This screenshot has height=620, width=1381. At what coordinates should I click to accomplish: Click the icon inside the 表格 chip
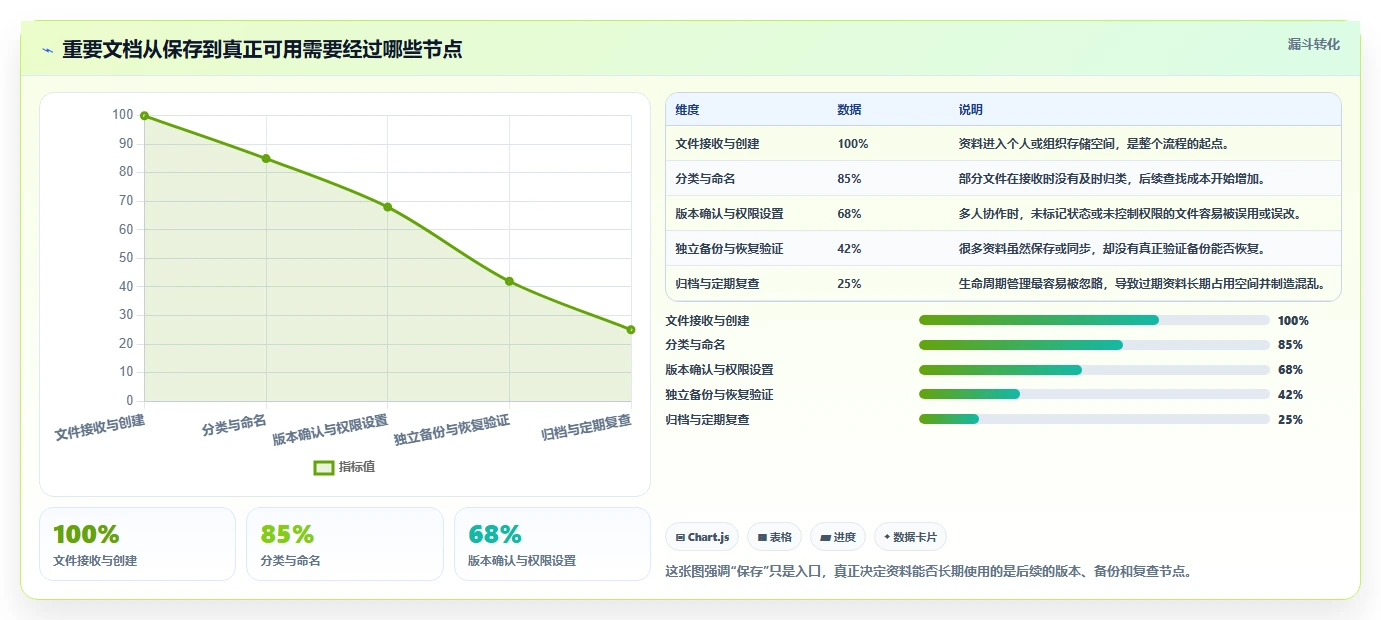point(762,538)
